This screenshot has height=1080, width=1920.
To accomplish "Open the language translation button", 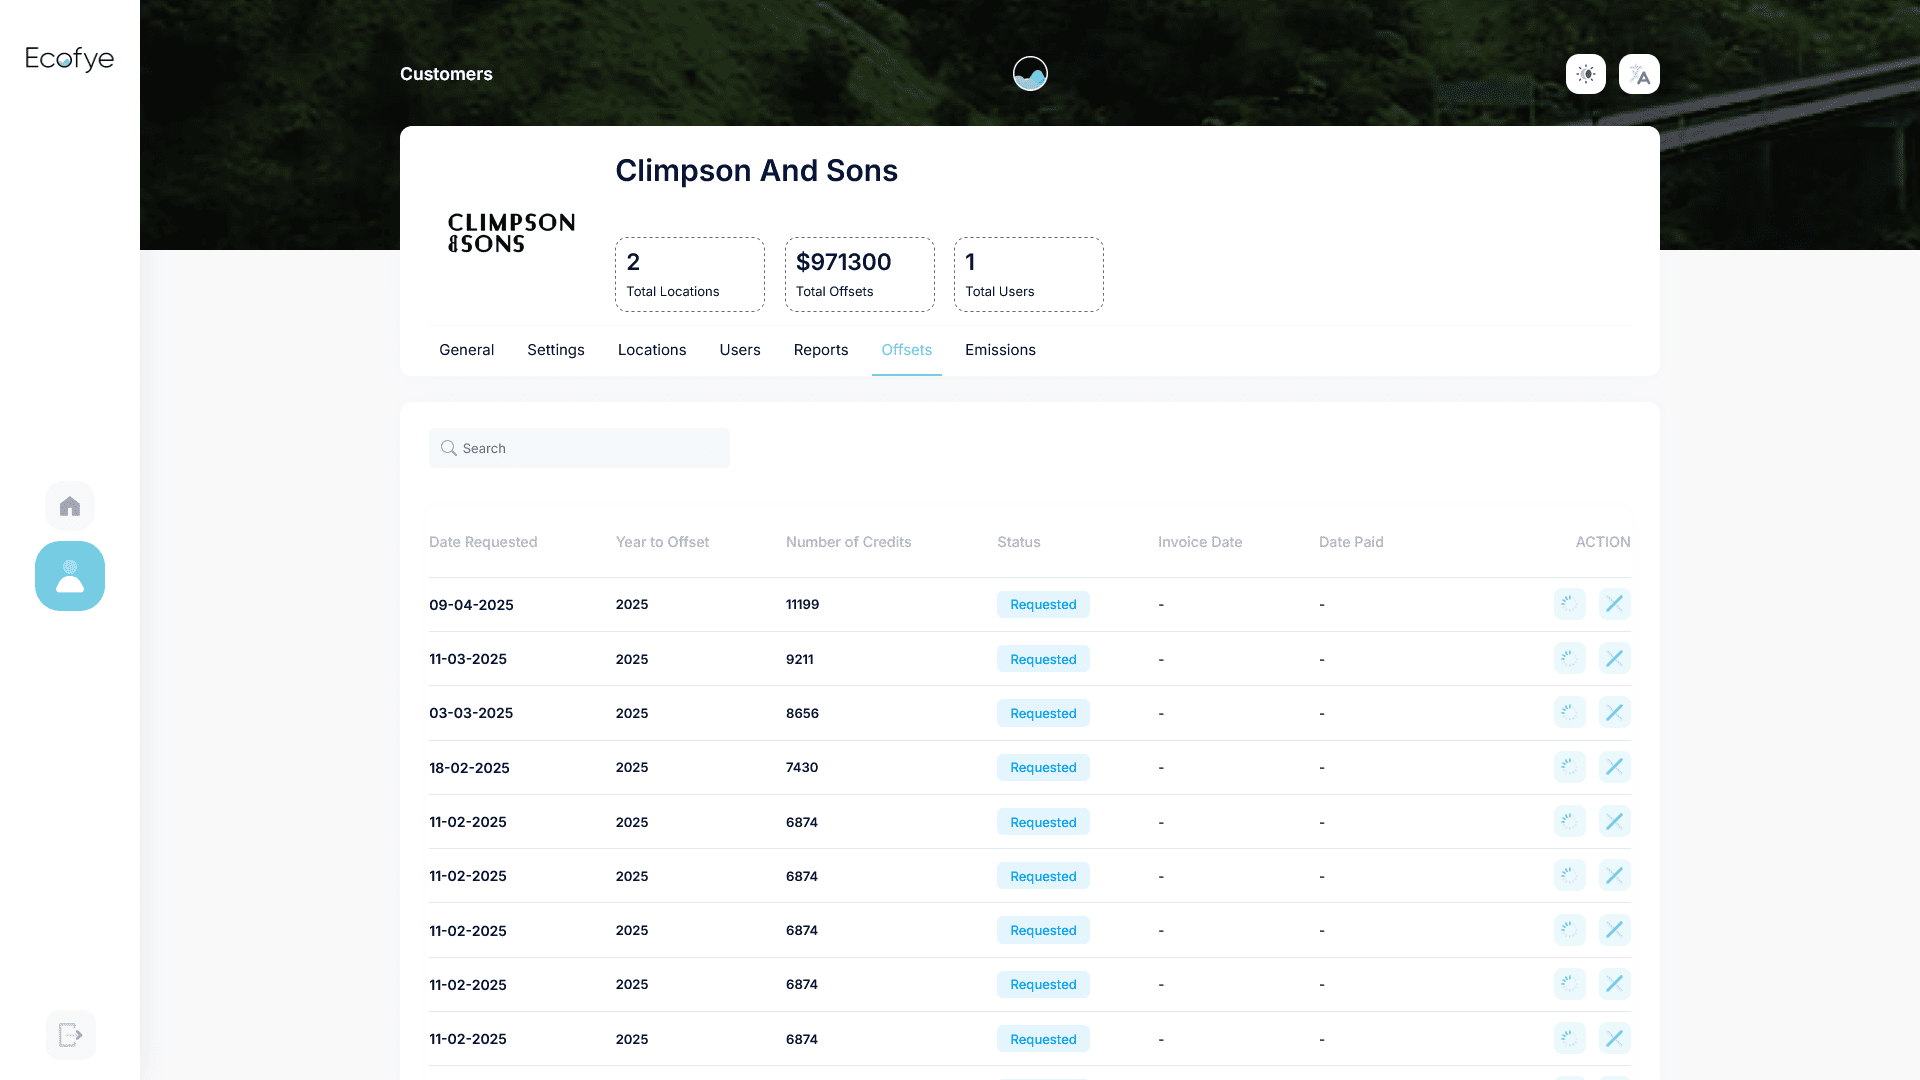I will [x=1639, y=74].
